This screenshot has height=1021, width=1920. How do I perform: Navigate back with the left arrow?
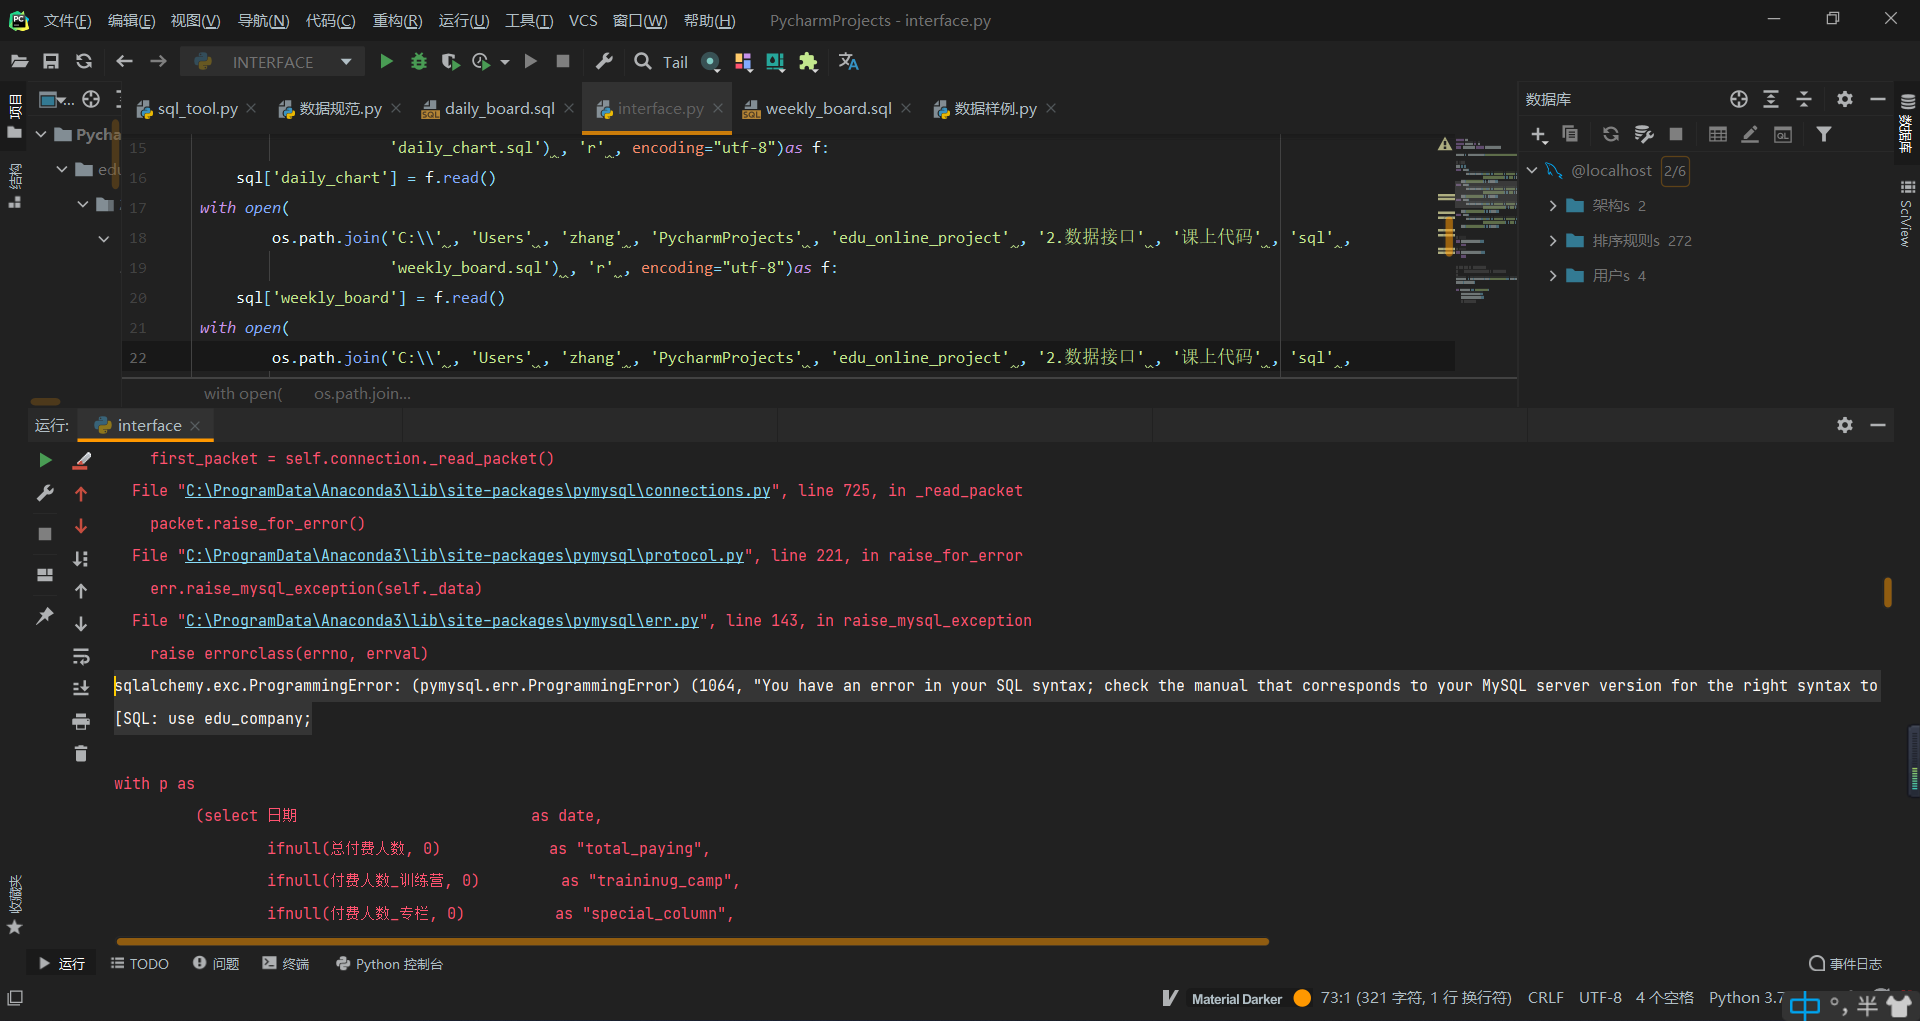[124, 62]
